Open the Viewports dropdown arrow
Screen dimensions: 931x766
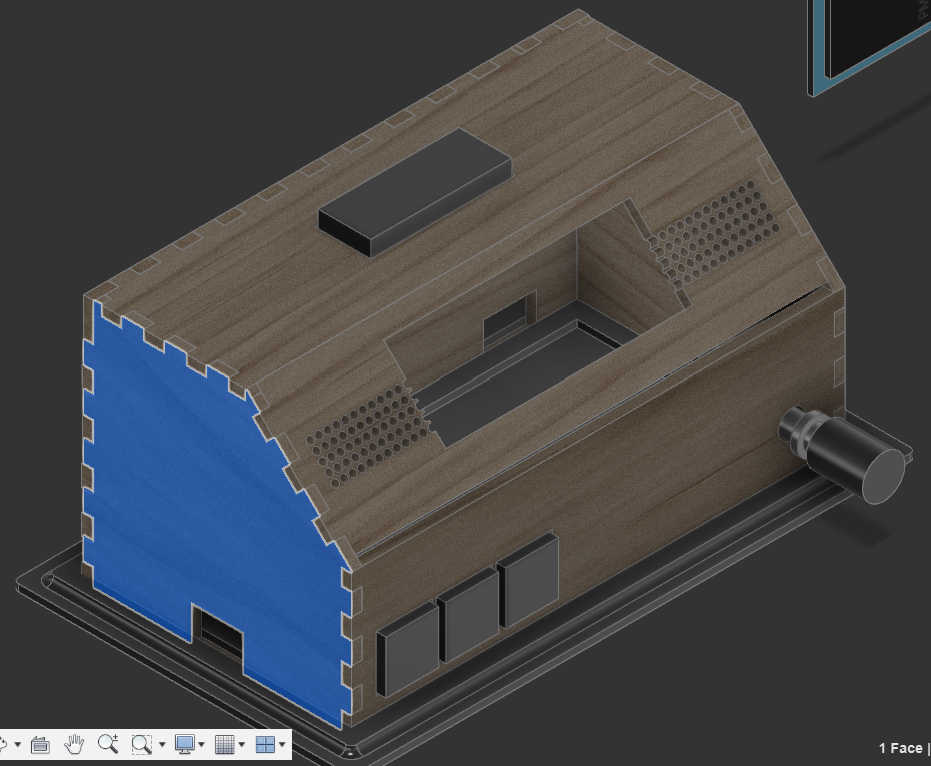pyautogui.click(x=282, y=745)
